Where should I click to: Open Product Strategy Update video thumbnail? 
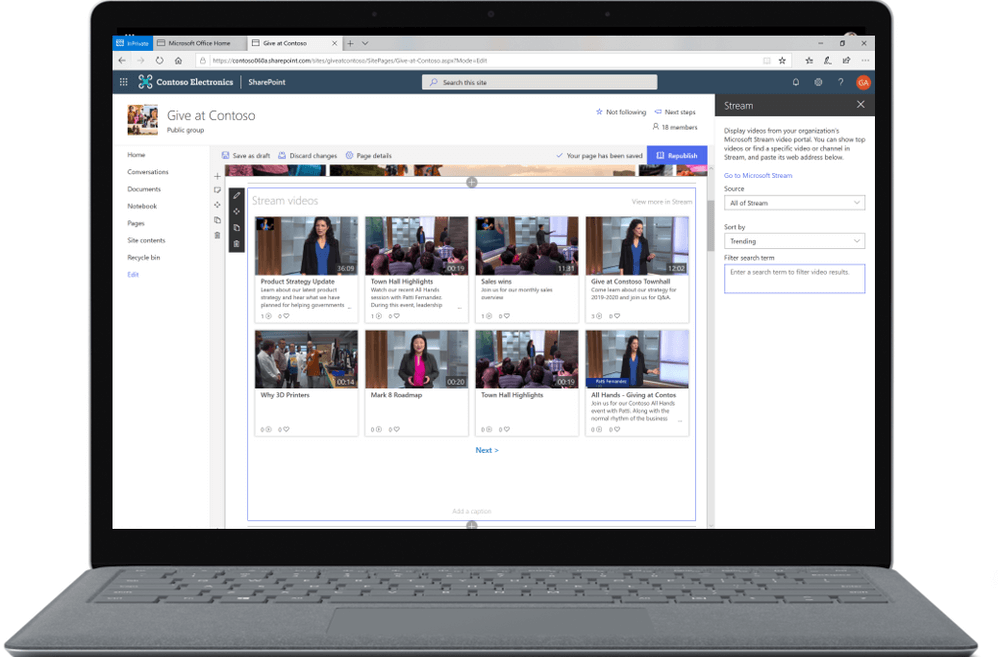306,246
